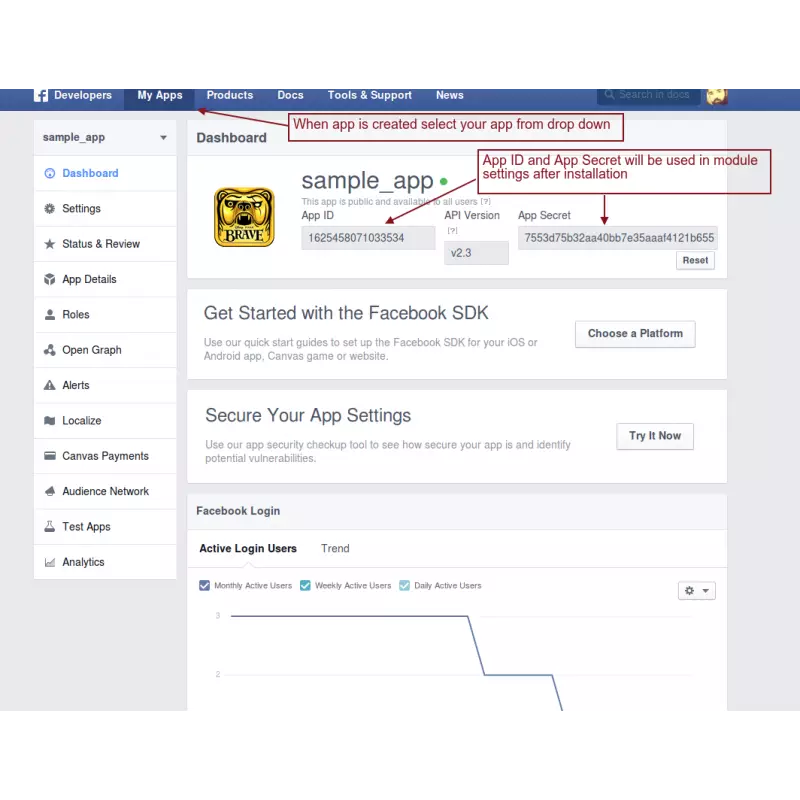Image resolution: width=800 pixels, height=800 pixels.
Task: Click the Status & Review star icon
Action: 49,244
